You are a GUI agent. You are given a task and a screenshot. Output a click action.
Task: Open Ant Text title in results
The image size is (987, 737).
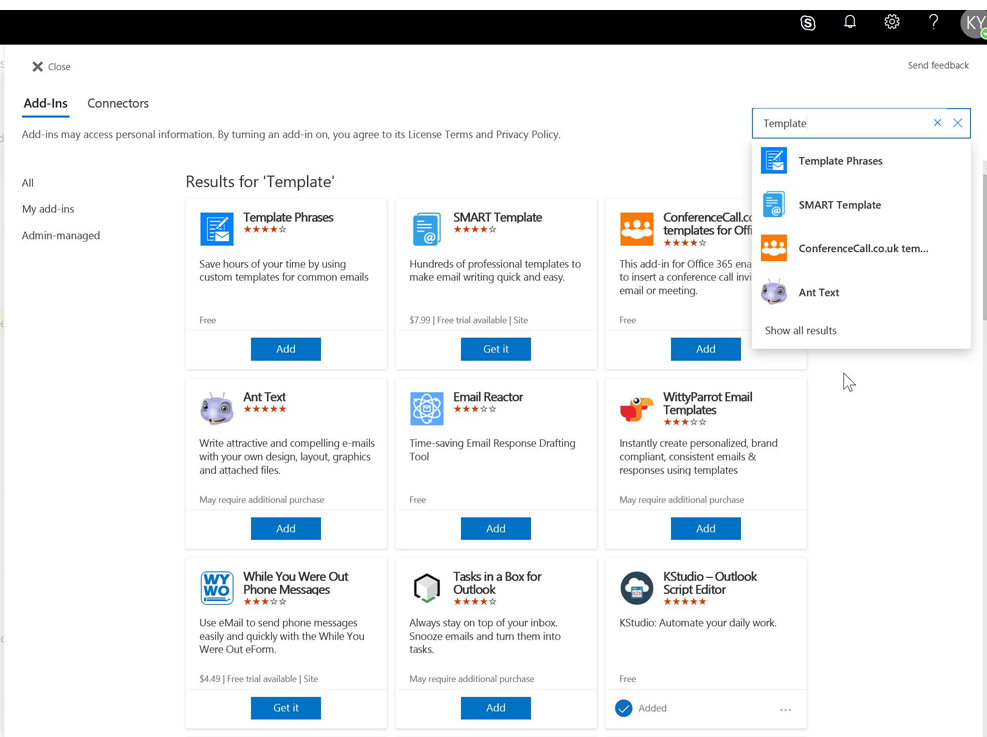[x=264, y=397]
